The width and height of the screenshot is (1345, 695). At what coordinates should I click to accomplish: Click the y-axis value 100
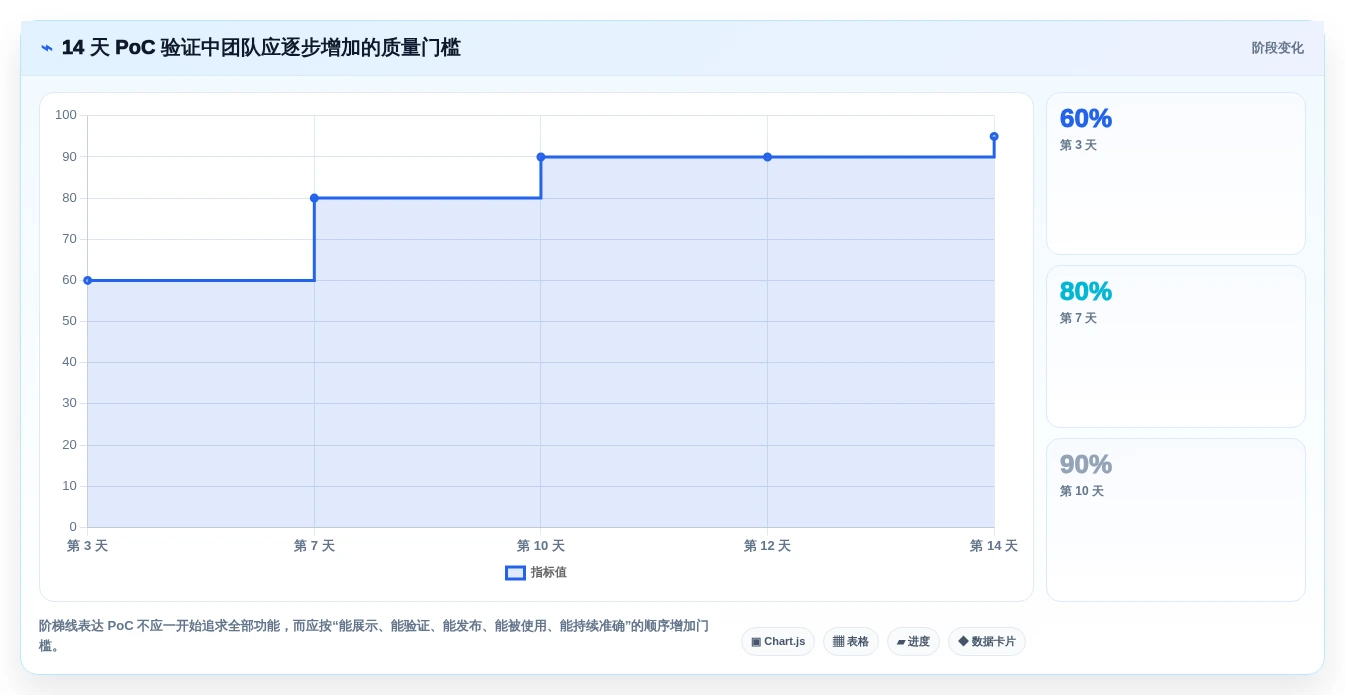click(66, 115)
